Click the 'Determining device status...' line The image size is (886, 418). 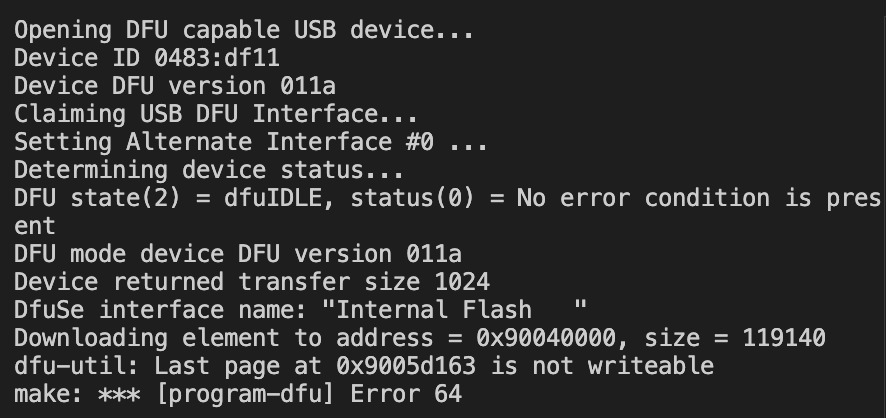pos(209,170)
